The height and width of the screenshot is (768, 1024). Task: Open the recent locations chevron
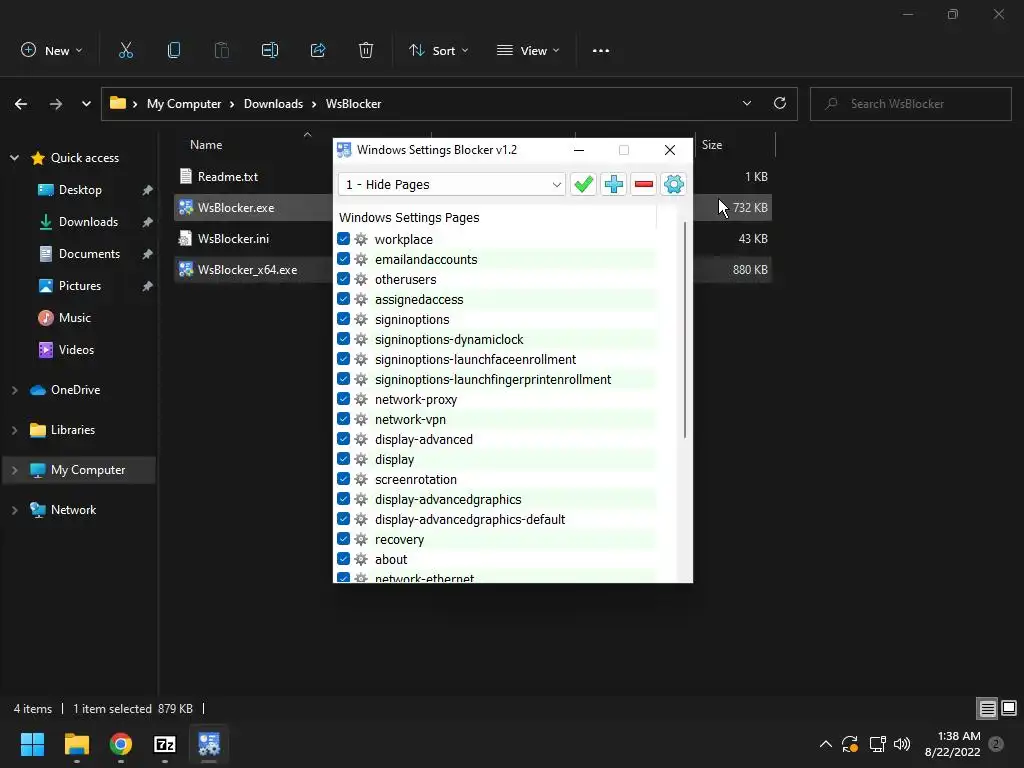coord(86,104)
